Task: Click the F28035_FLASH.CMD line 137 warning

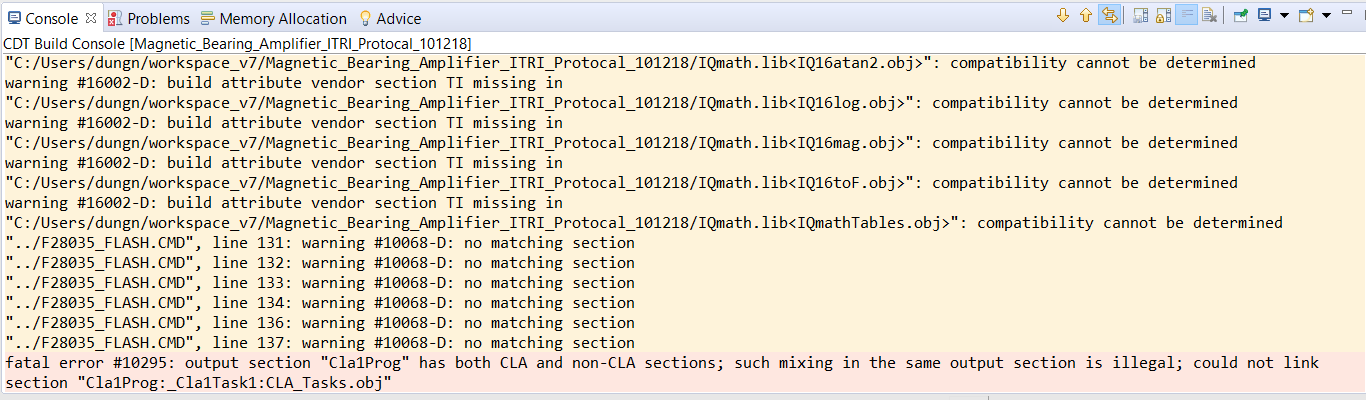Action: pyautogui.click(x=320, y=343)
